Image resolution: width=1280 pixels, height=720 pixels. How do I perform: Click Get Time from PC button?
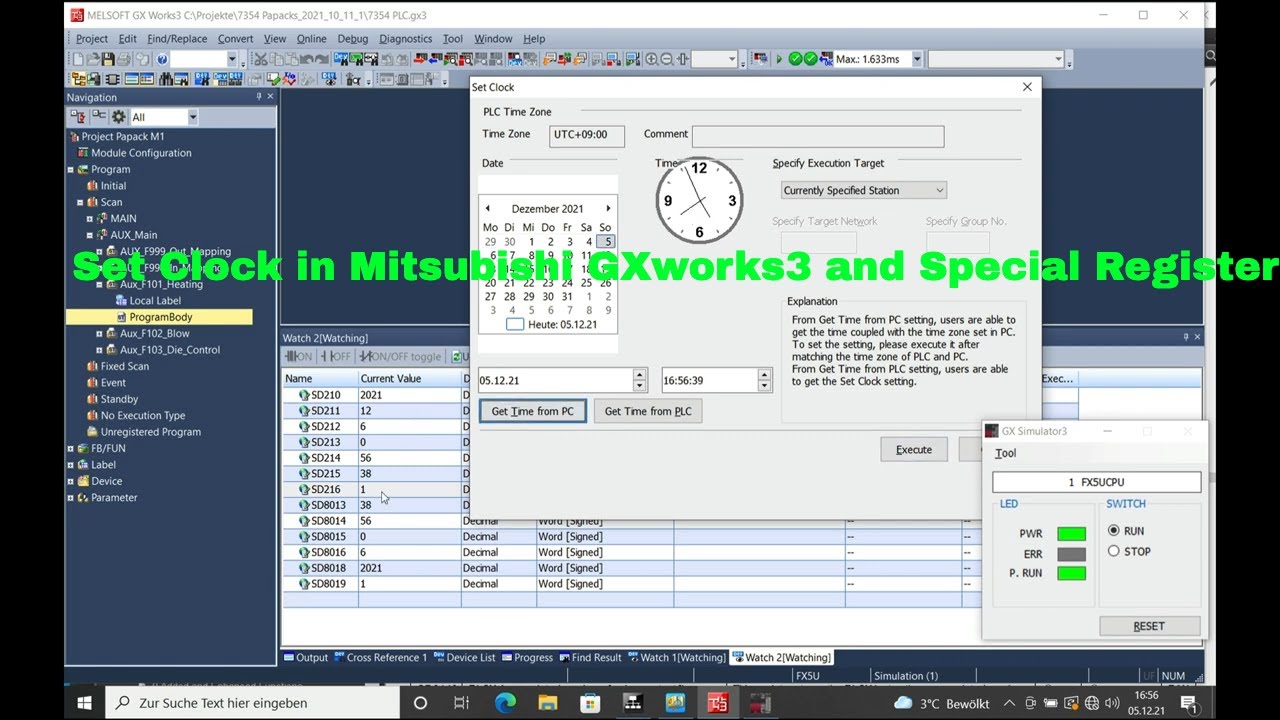click(x=533, y=411)
